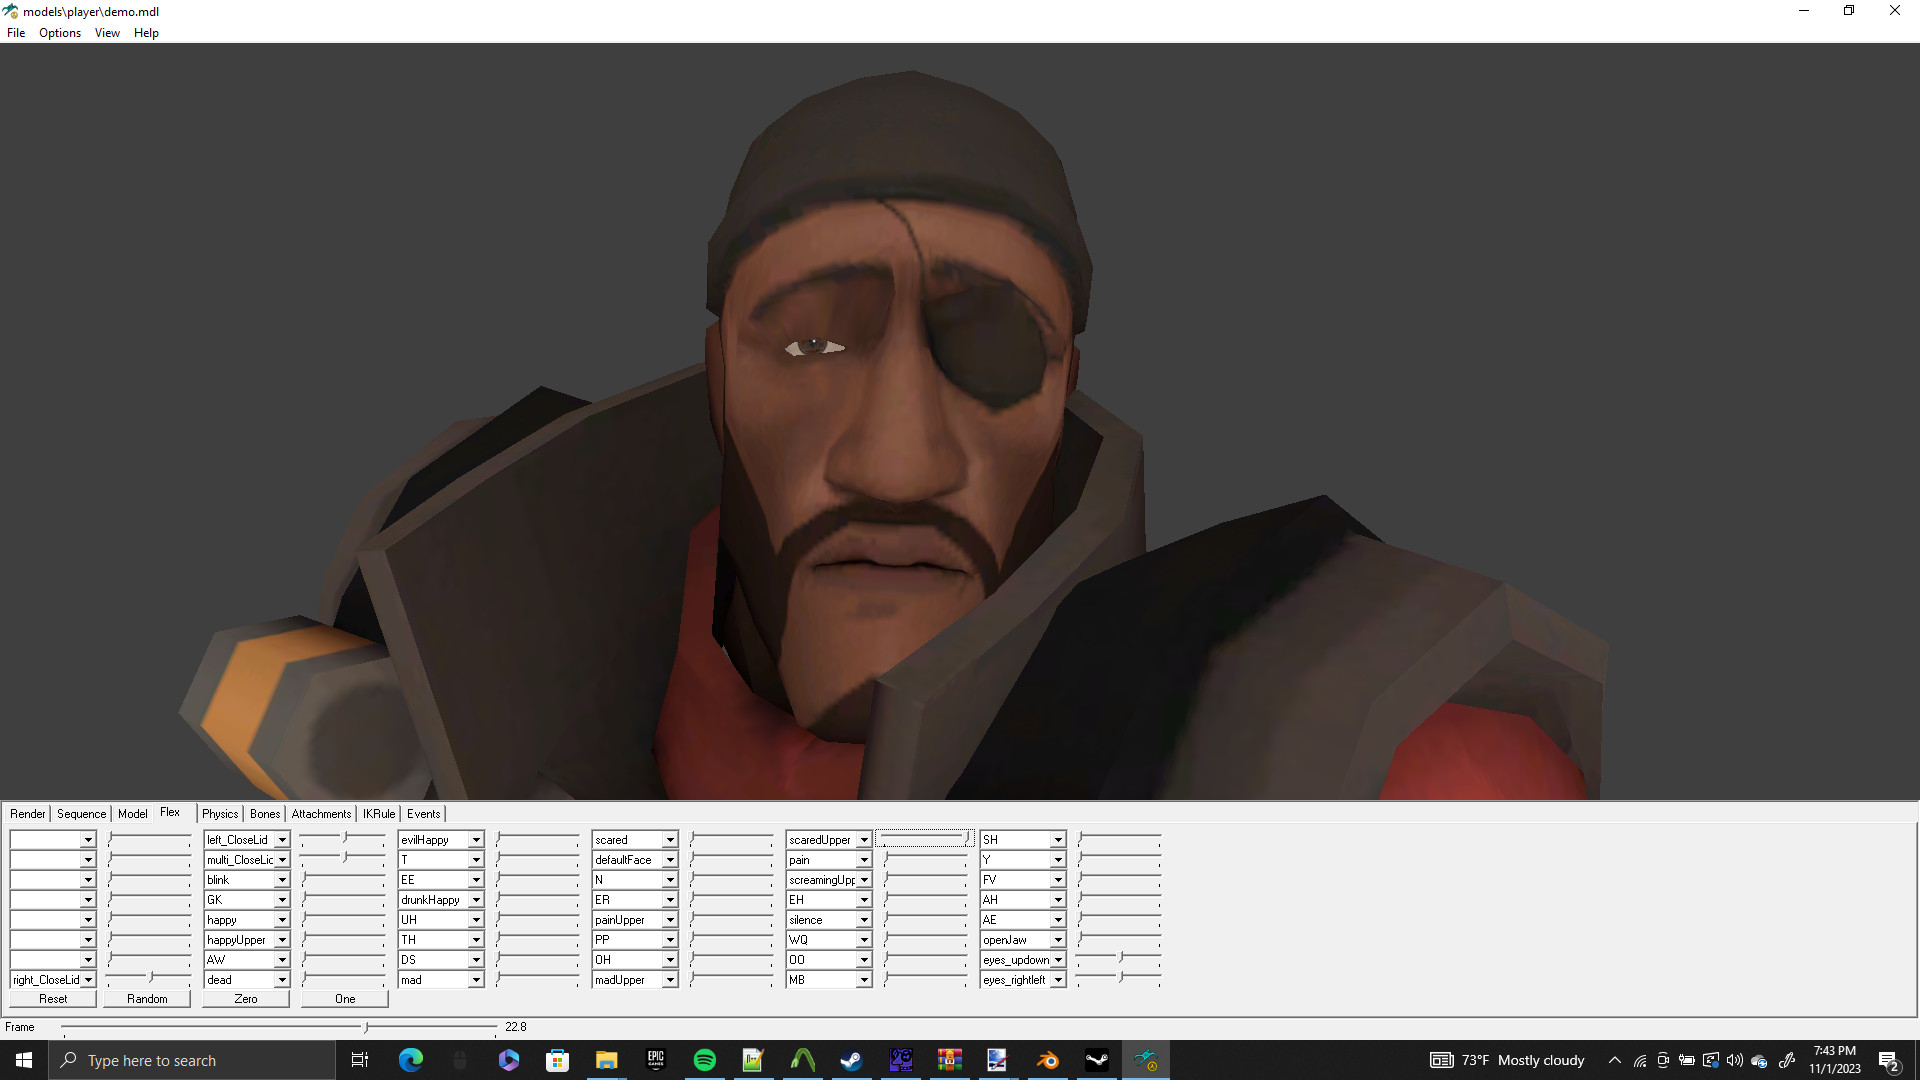Image resolution: width=1920 pixels, height=1080 pixels.
Task: Expand the openJaw flex dropdown
Action: [1056, 939]
